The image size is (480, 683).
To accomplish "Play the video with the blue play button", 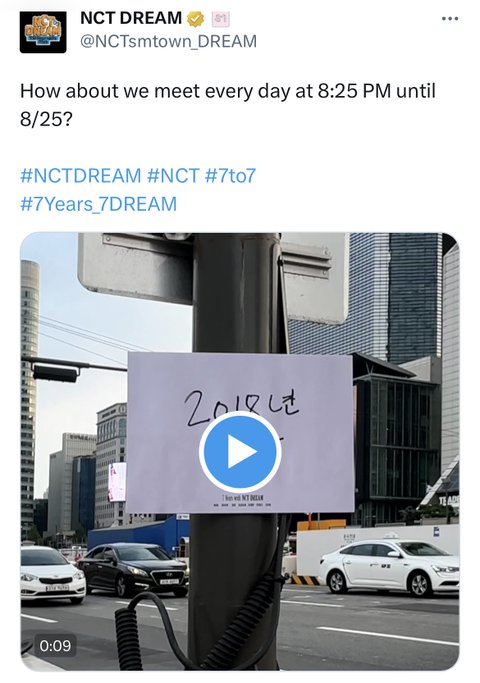I will (240, 452).
